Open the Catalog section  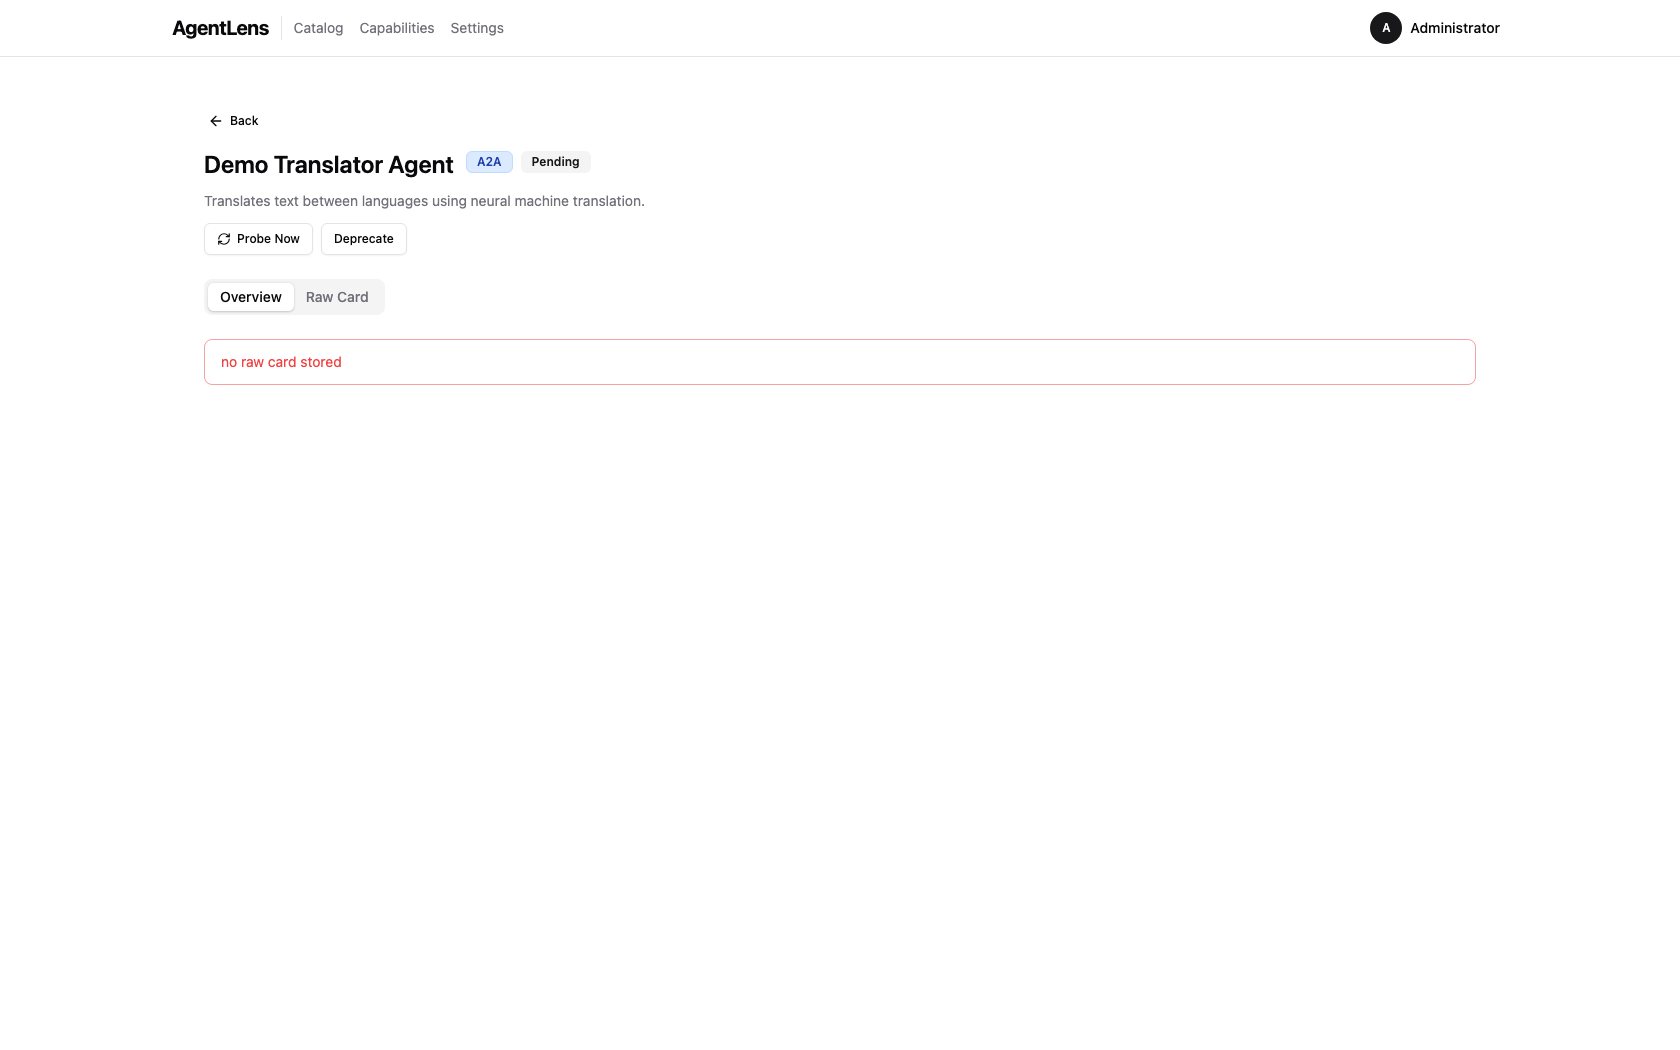pos(317,28)
